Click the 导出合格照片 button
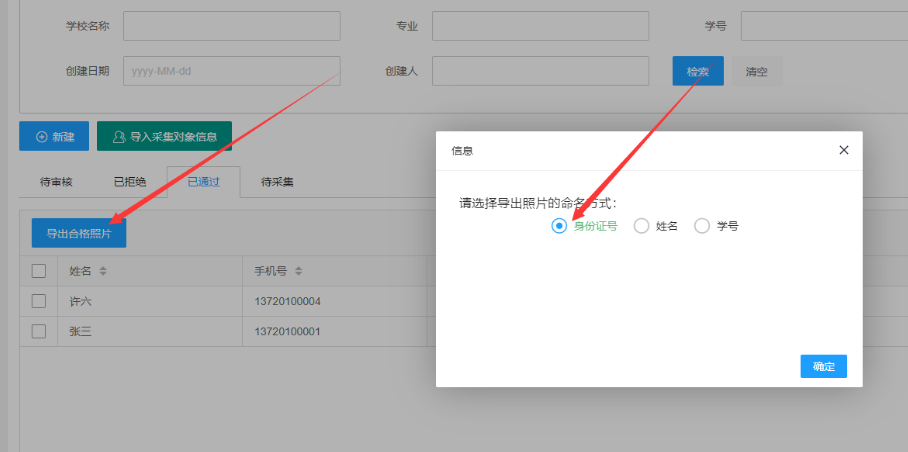Image resolution: width=908 pixels, height=452 pixels. point(79,233)
